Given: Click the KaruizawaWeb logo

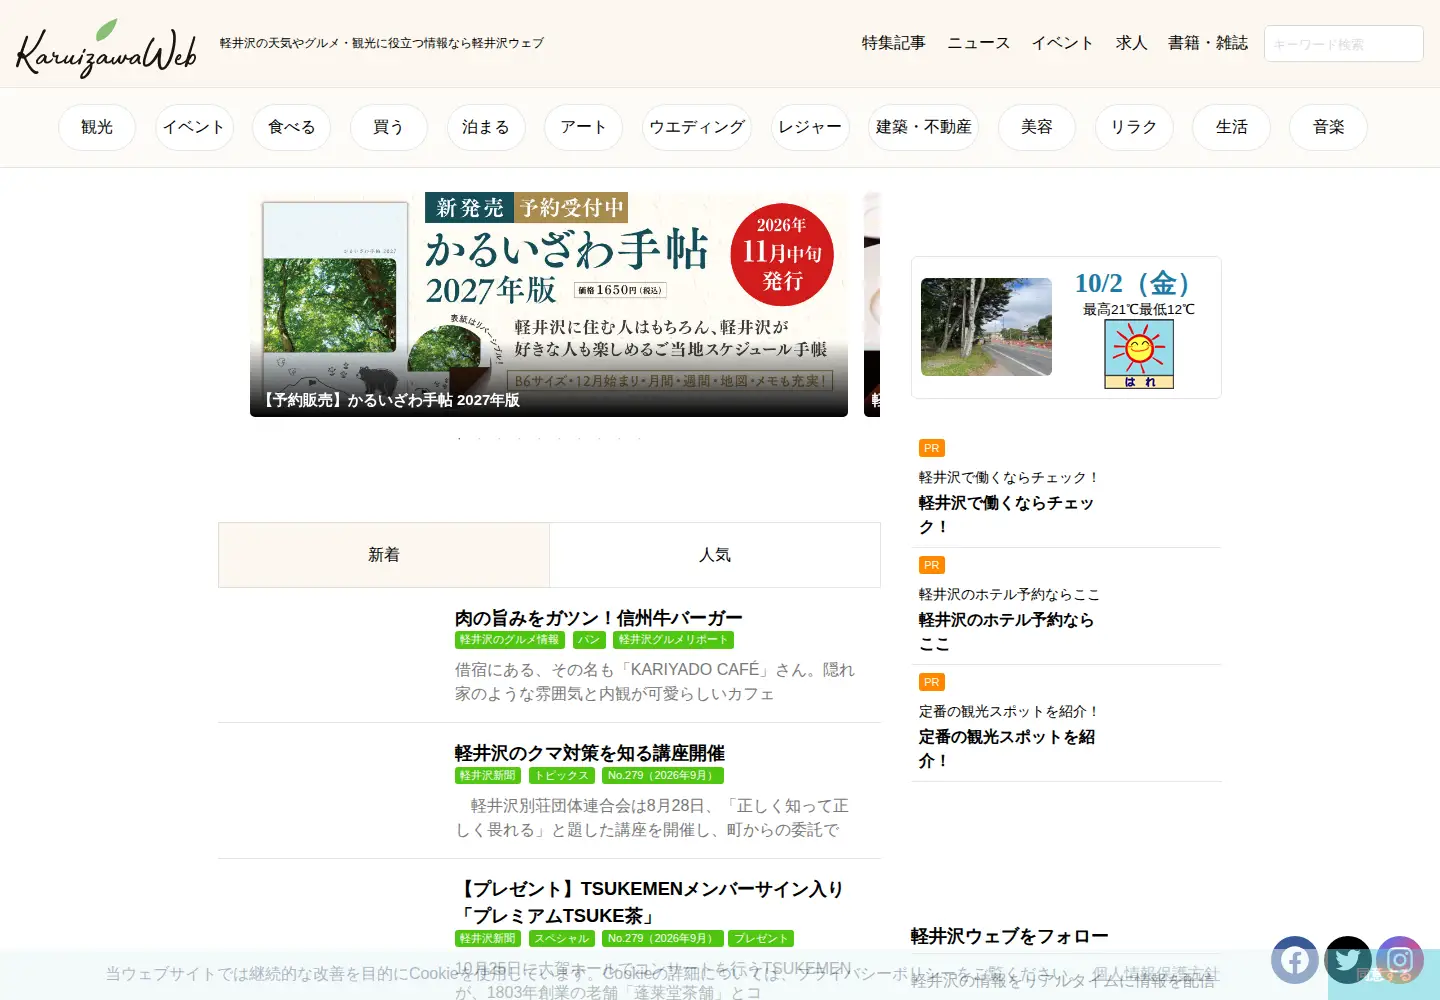Looking at the screenshot, I should point(106,47).
